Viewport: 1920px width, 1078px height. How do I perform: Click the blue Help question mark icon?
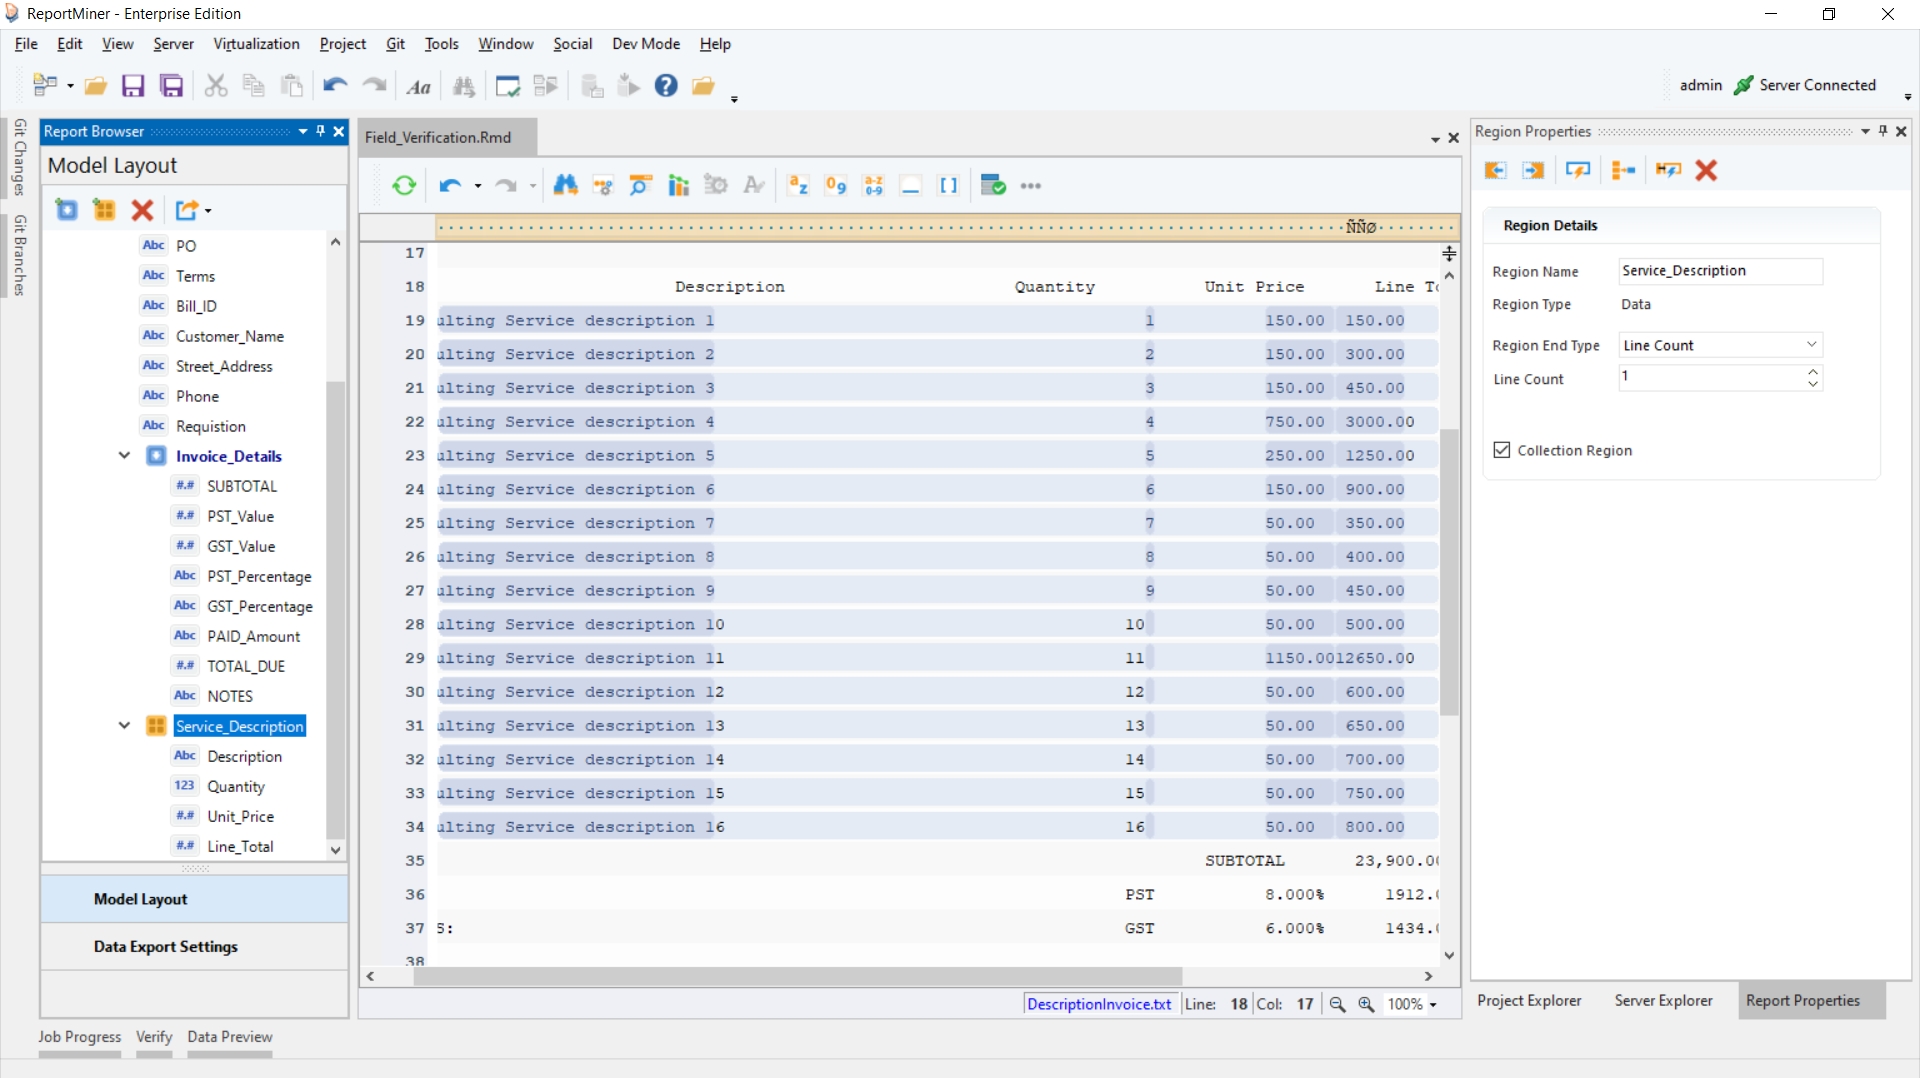tap(666, 86)
